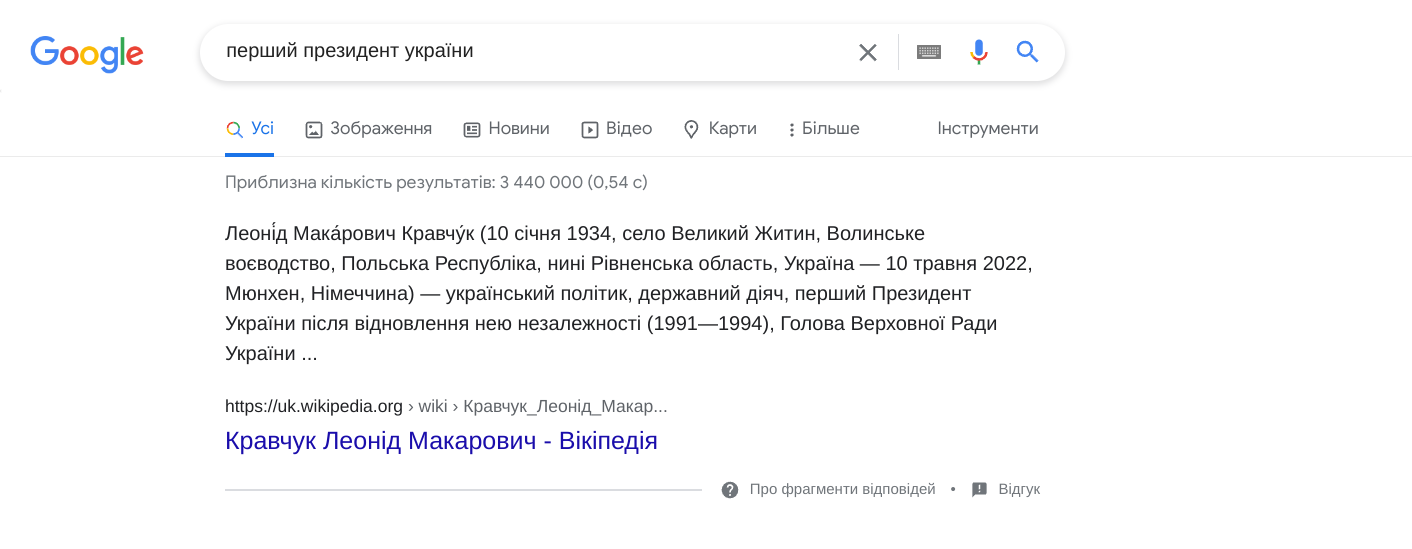Click the featured snippet text about Кравчук

[628, 294]
